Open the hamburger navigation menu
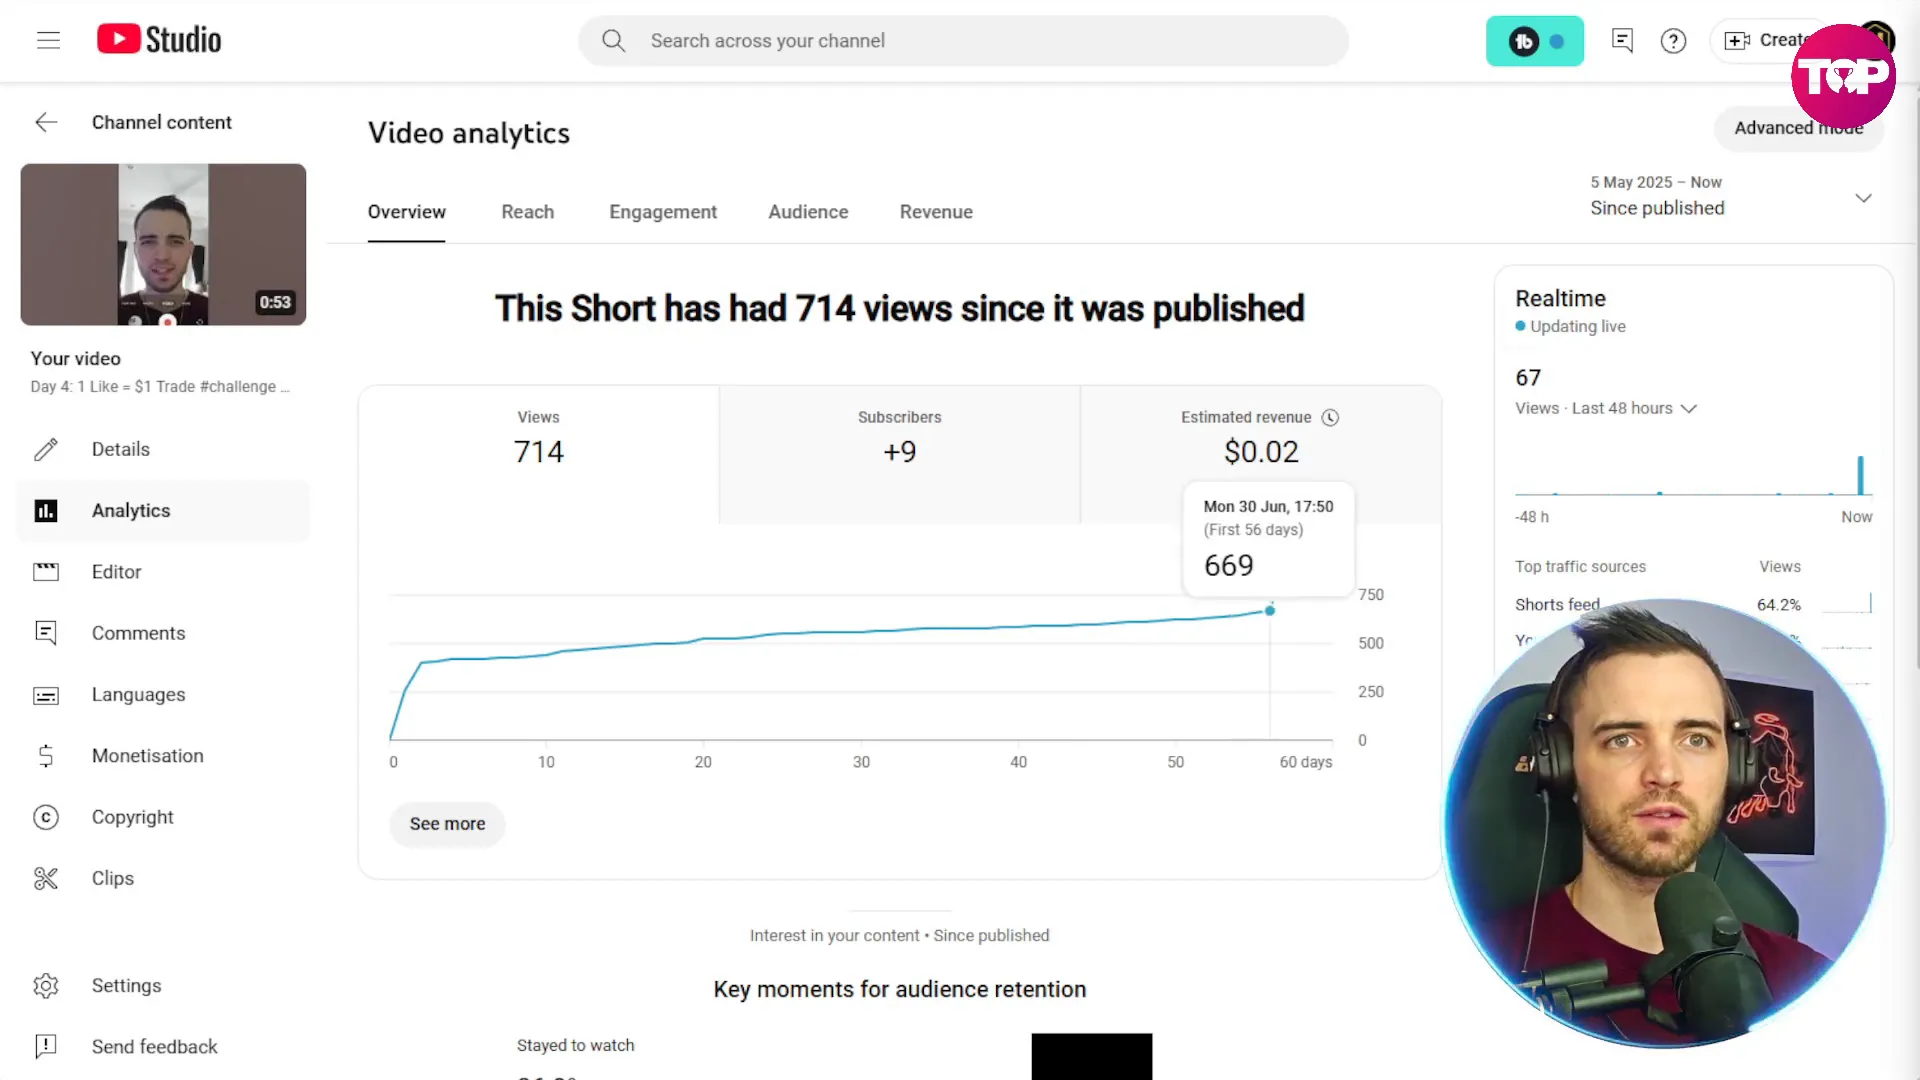This screenshot has width=1920, height=1080. click(x=48, y=40)
